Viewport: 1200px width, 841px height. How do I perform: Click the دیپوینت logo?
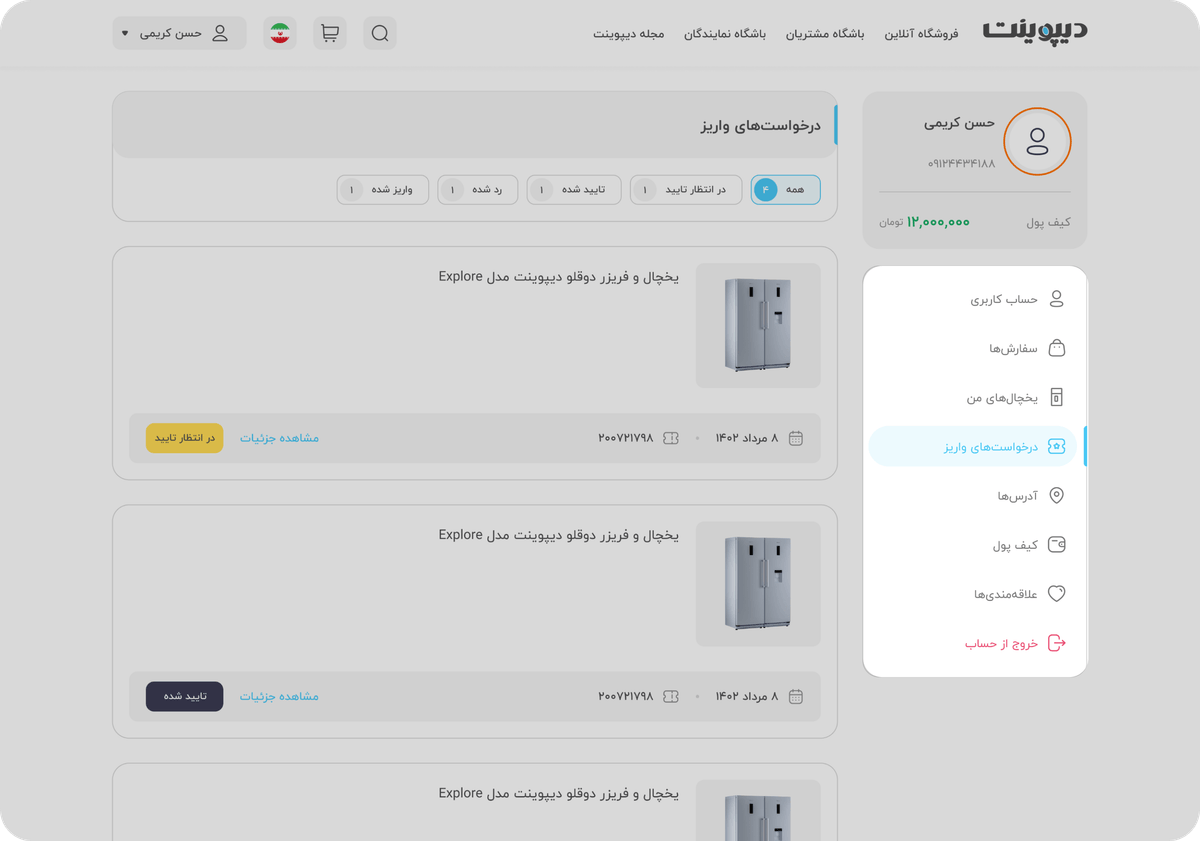pos(1035,31)
